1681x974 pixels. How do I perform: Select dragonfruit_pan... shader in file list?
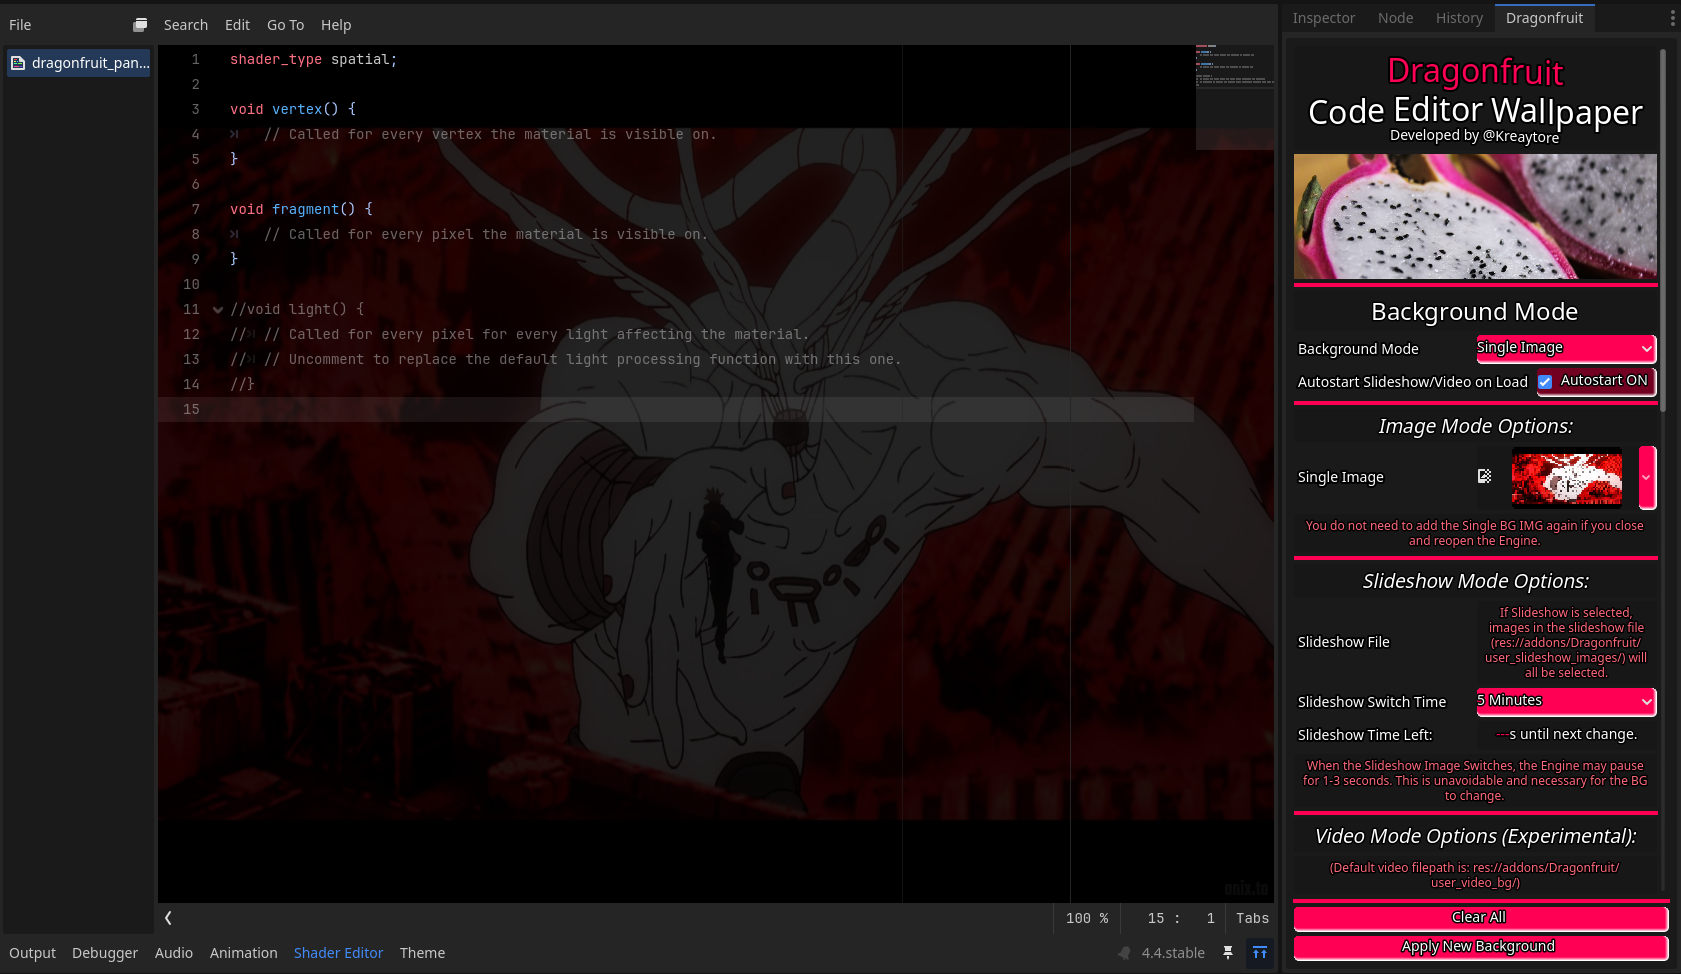[x=79, y=63]
